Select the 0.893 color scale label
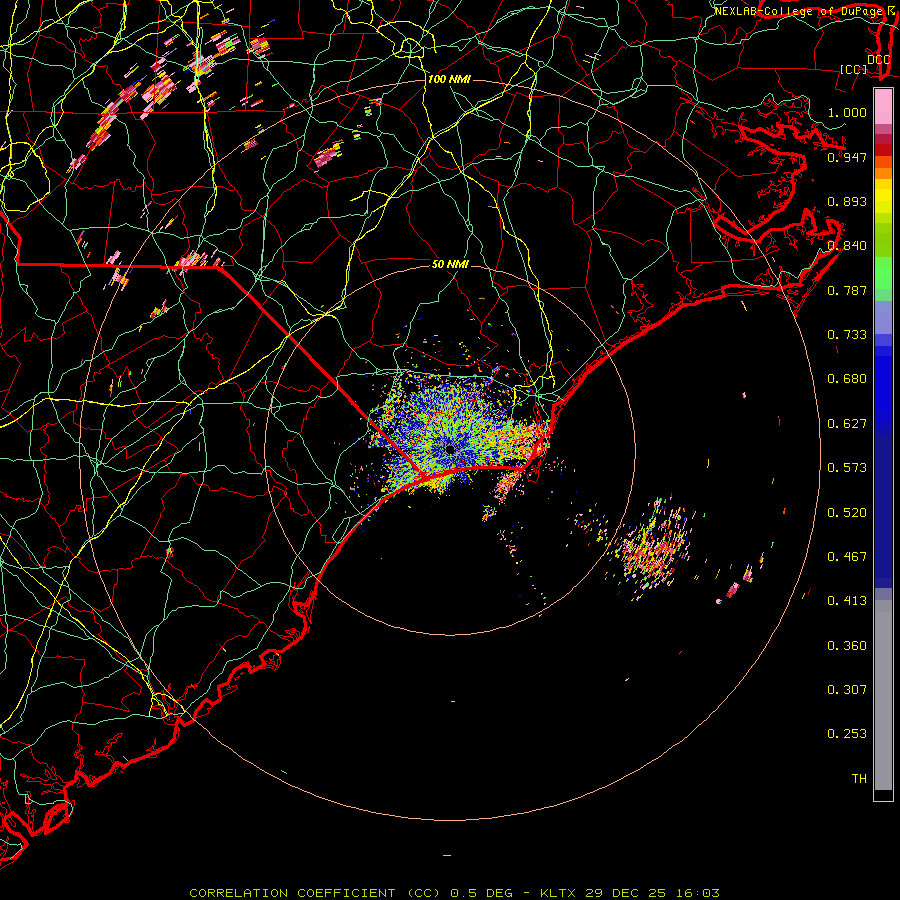The image size is (900, 900). (847, 201)
